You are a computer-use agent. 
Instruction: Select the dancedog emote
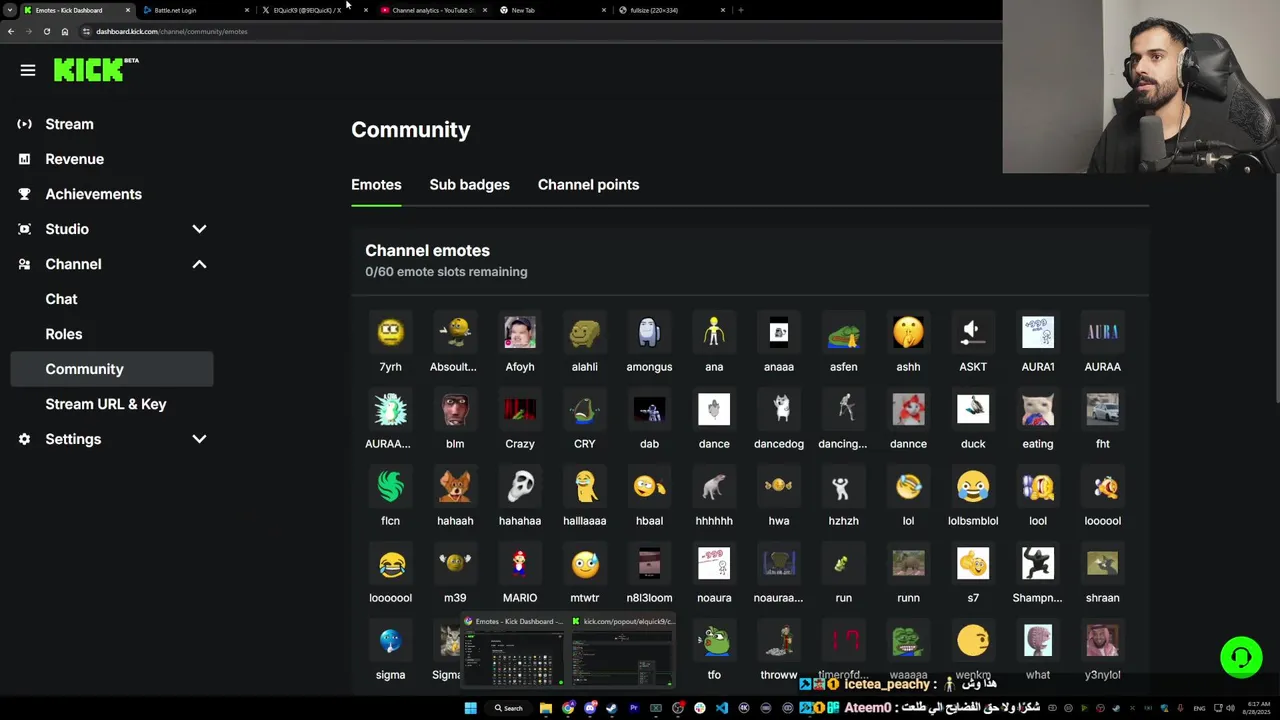click(x=779, y=409)
